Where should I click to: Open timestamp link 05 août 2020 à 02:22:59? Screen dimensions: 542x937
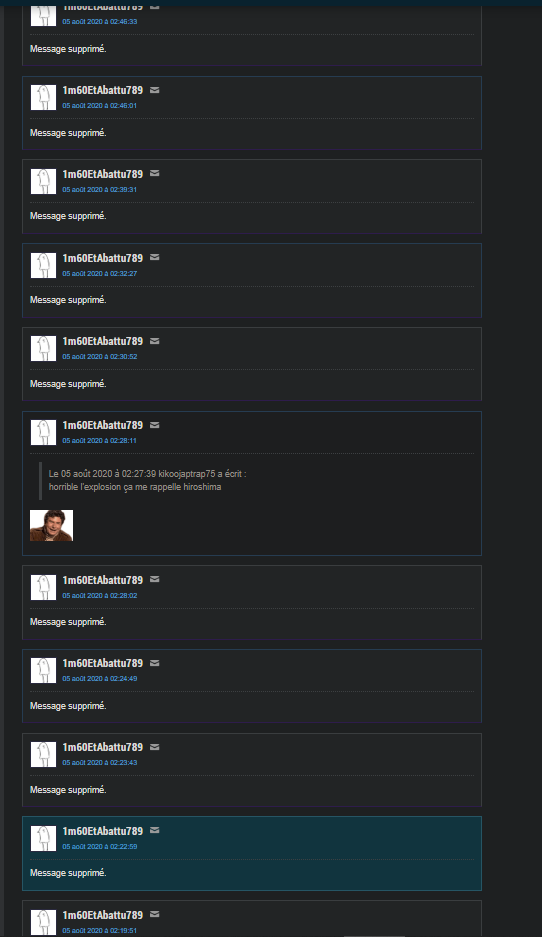click(x=99, y=847)
